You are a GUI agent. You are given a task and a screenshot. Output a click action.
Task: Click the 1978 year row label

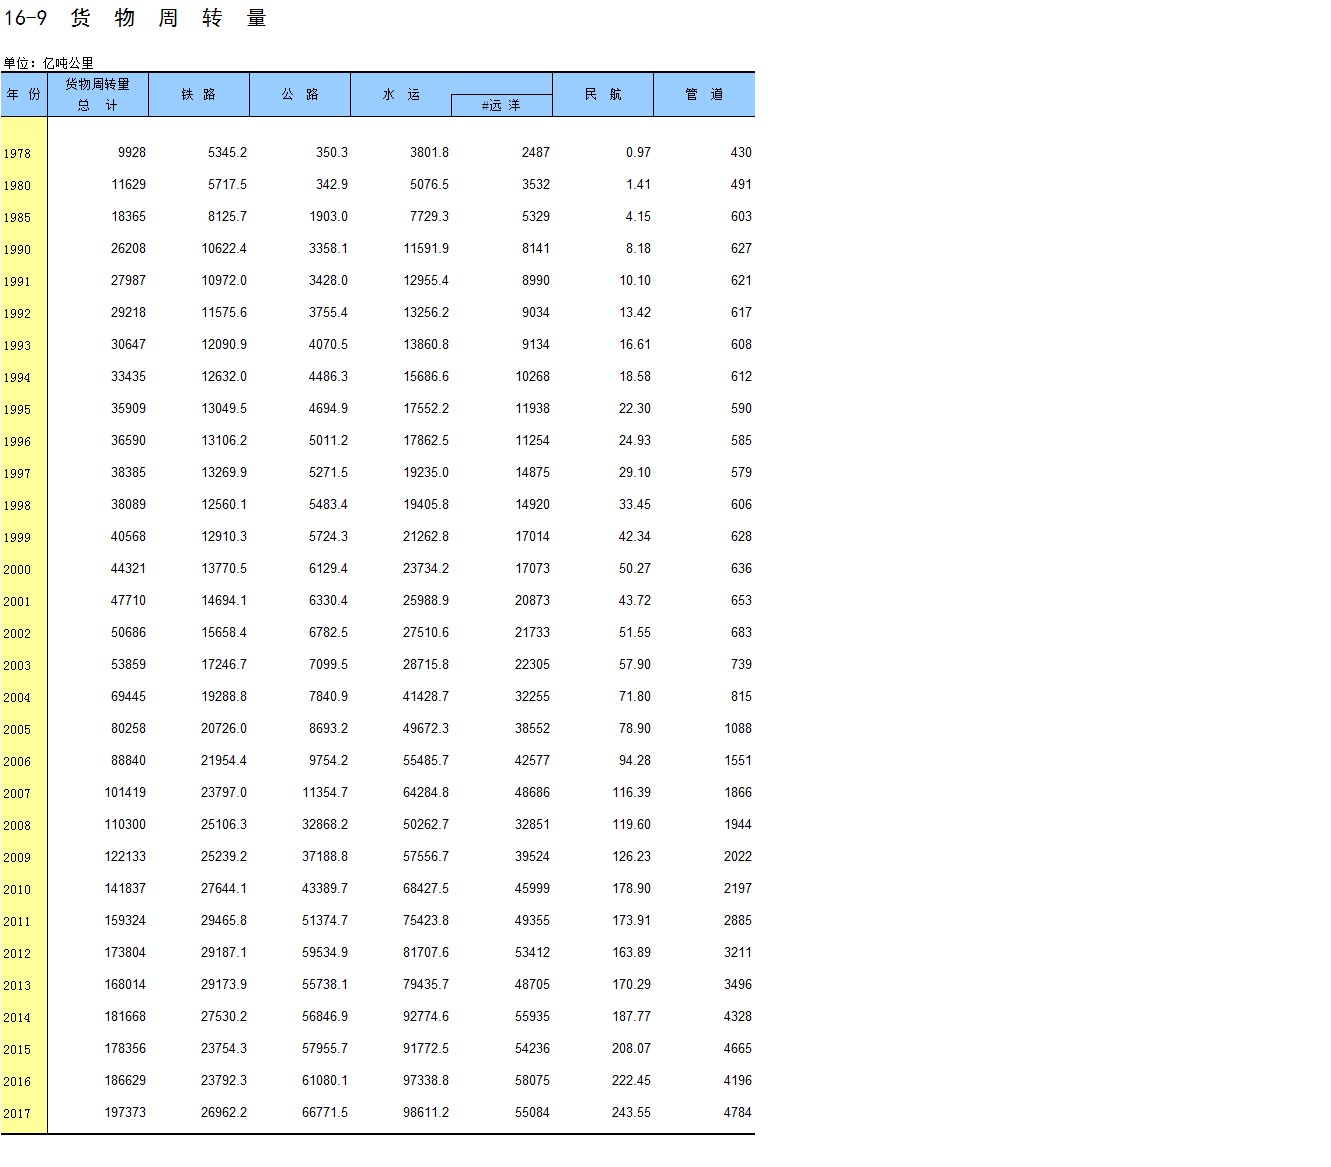tap(17, 154)
